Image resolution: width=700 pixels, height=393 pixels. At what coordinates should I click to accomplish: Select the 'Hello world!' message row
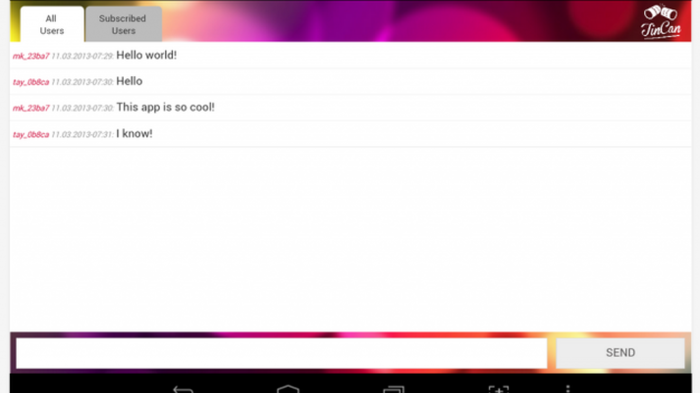[350, 55]
